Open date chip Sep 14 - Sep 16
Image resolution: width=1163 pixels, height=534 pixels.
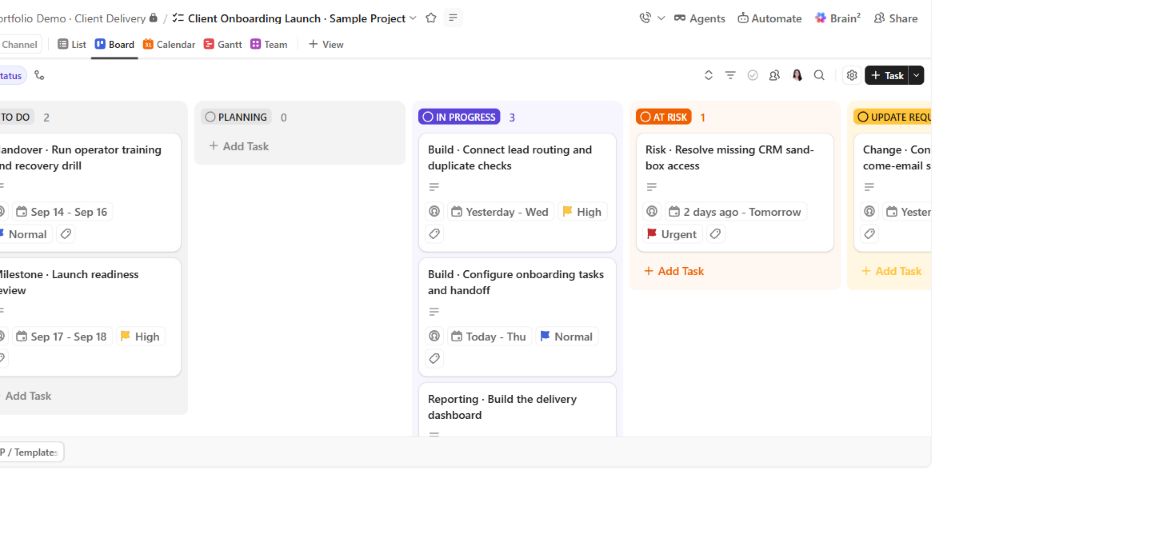click(x=62, y=211)
